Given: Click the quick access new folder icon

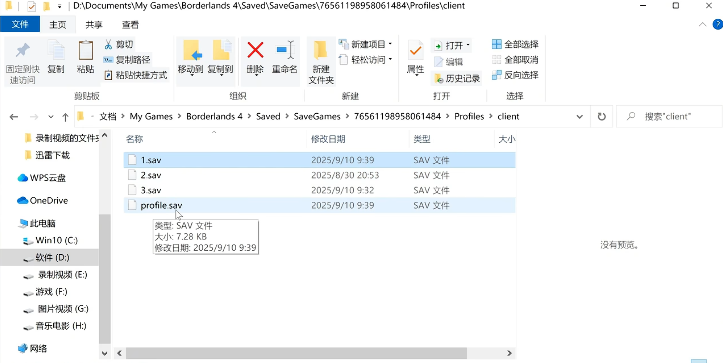Looking at the screenshot, I should [46, 6].
